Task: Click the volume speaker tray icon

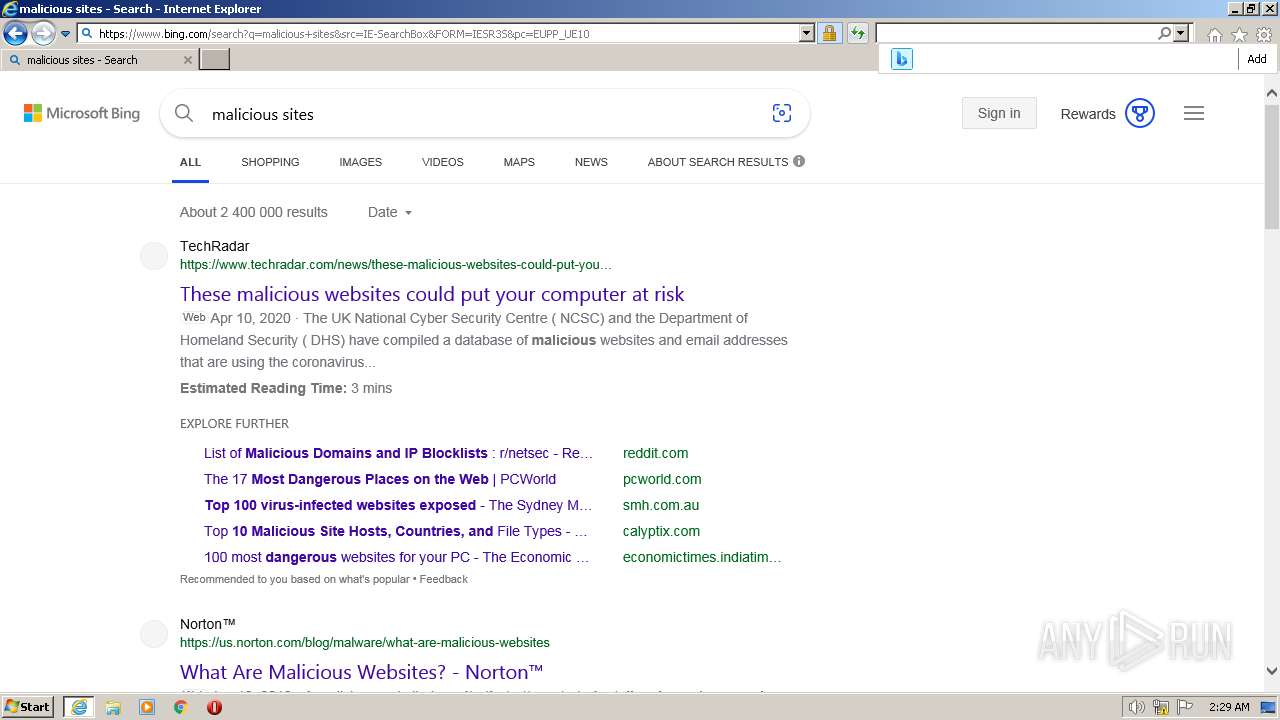Action: pyautogui.click(x=1137, y=707)
